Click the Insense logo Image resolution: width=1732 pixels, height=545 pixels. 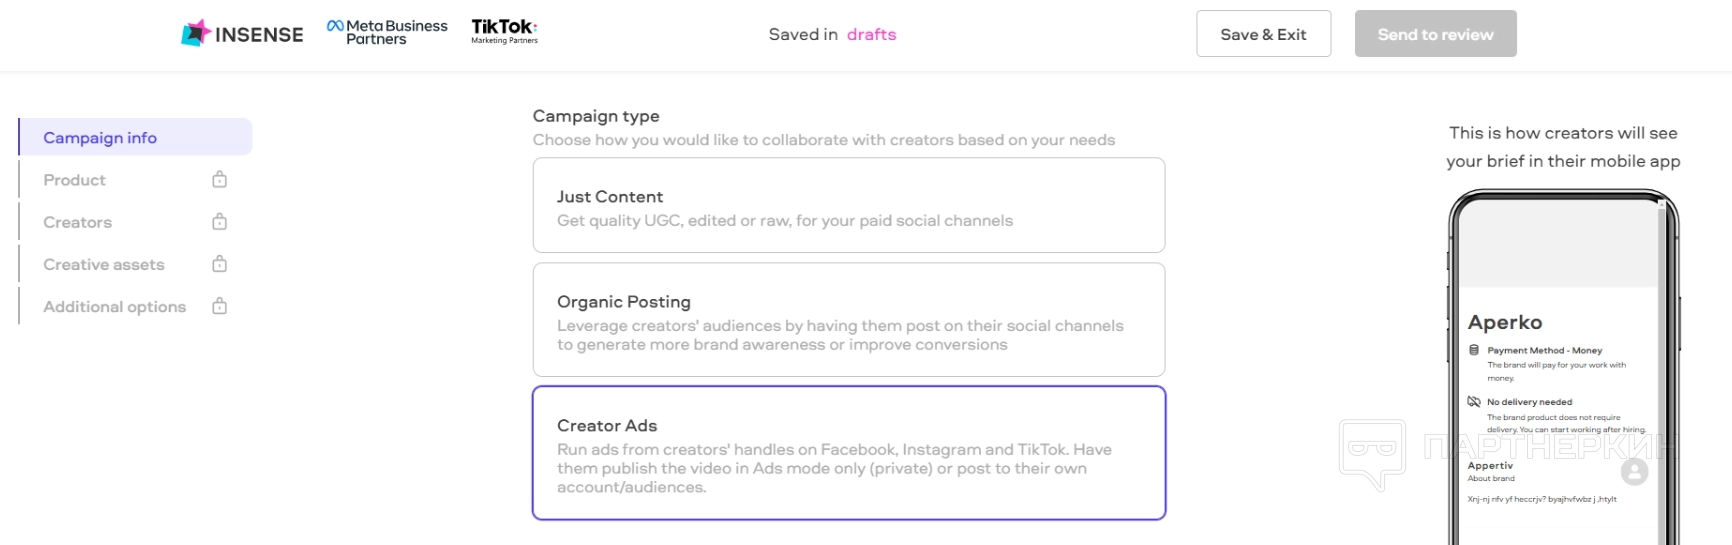pos(242,34)
